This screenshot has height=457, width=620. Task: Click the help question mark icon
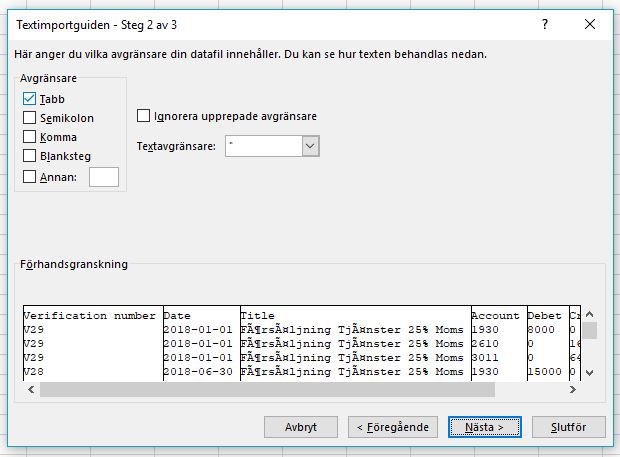pos(544,22)
